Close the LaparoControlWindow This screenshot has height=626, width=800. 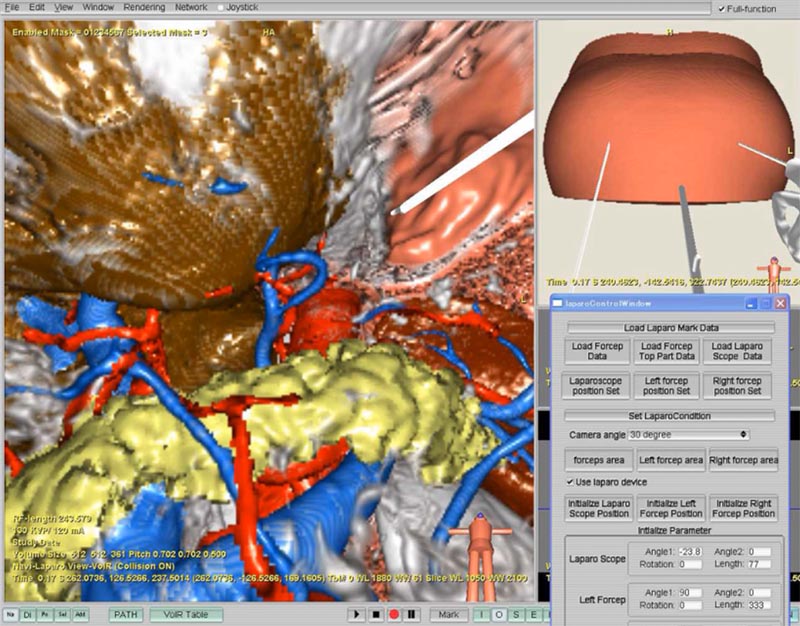pos(781,304)
